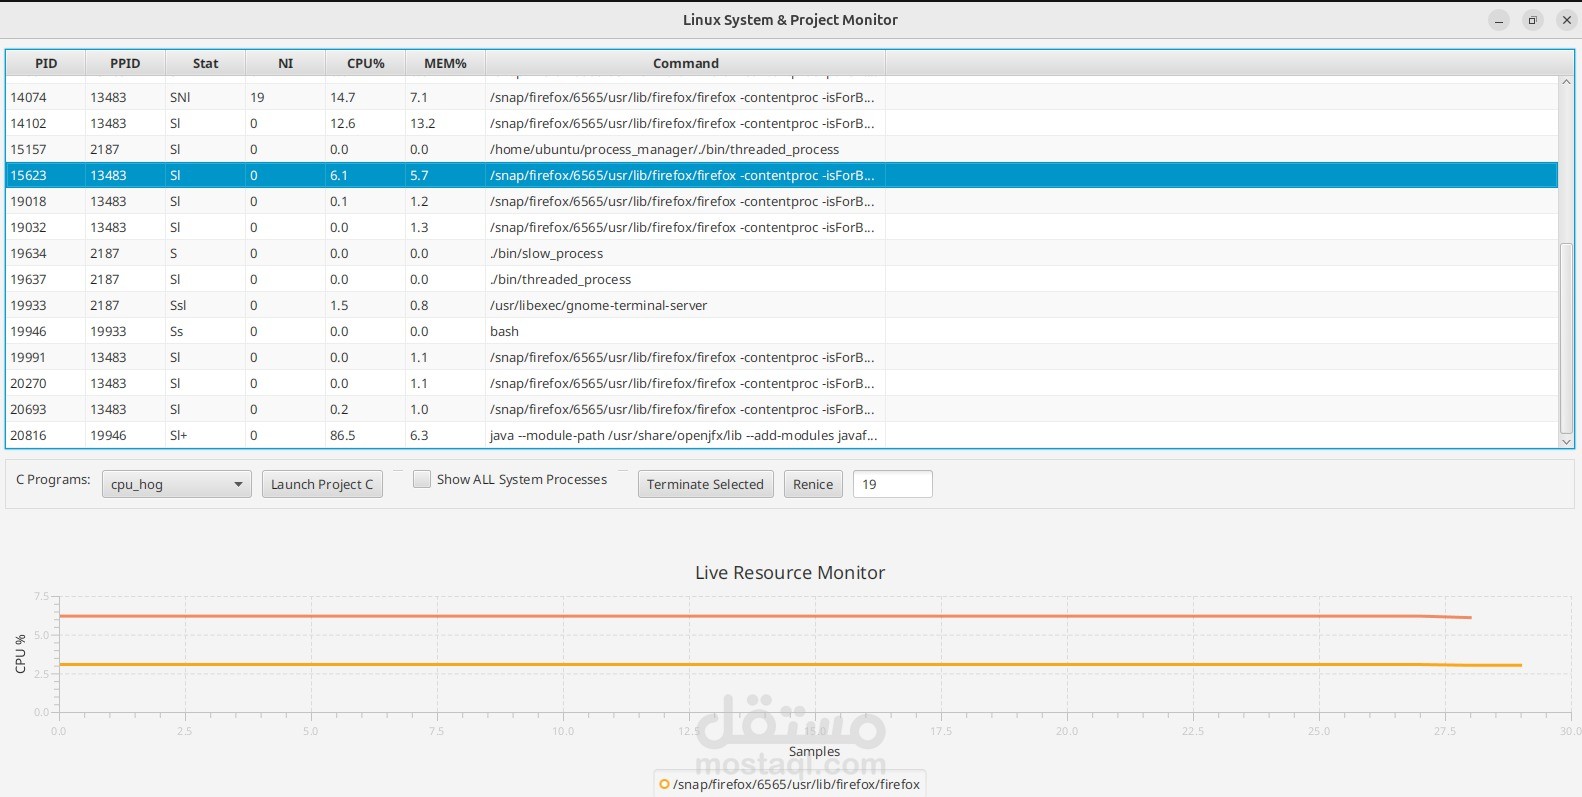Viewport: 1582px width, 797px height.
Task: Select the row with PID 19991
Action: (782, 357)
